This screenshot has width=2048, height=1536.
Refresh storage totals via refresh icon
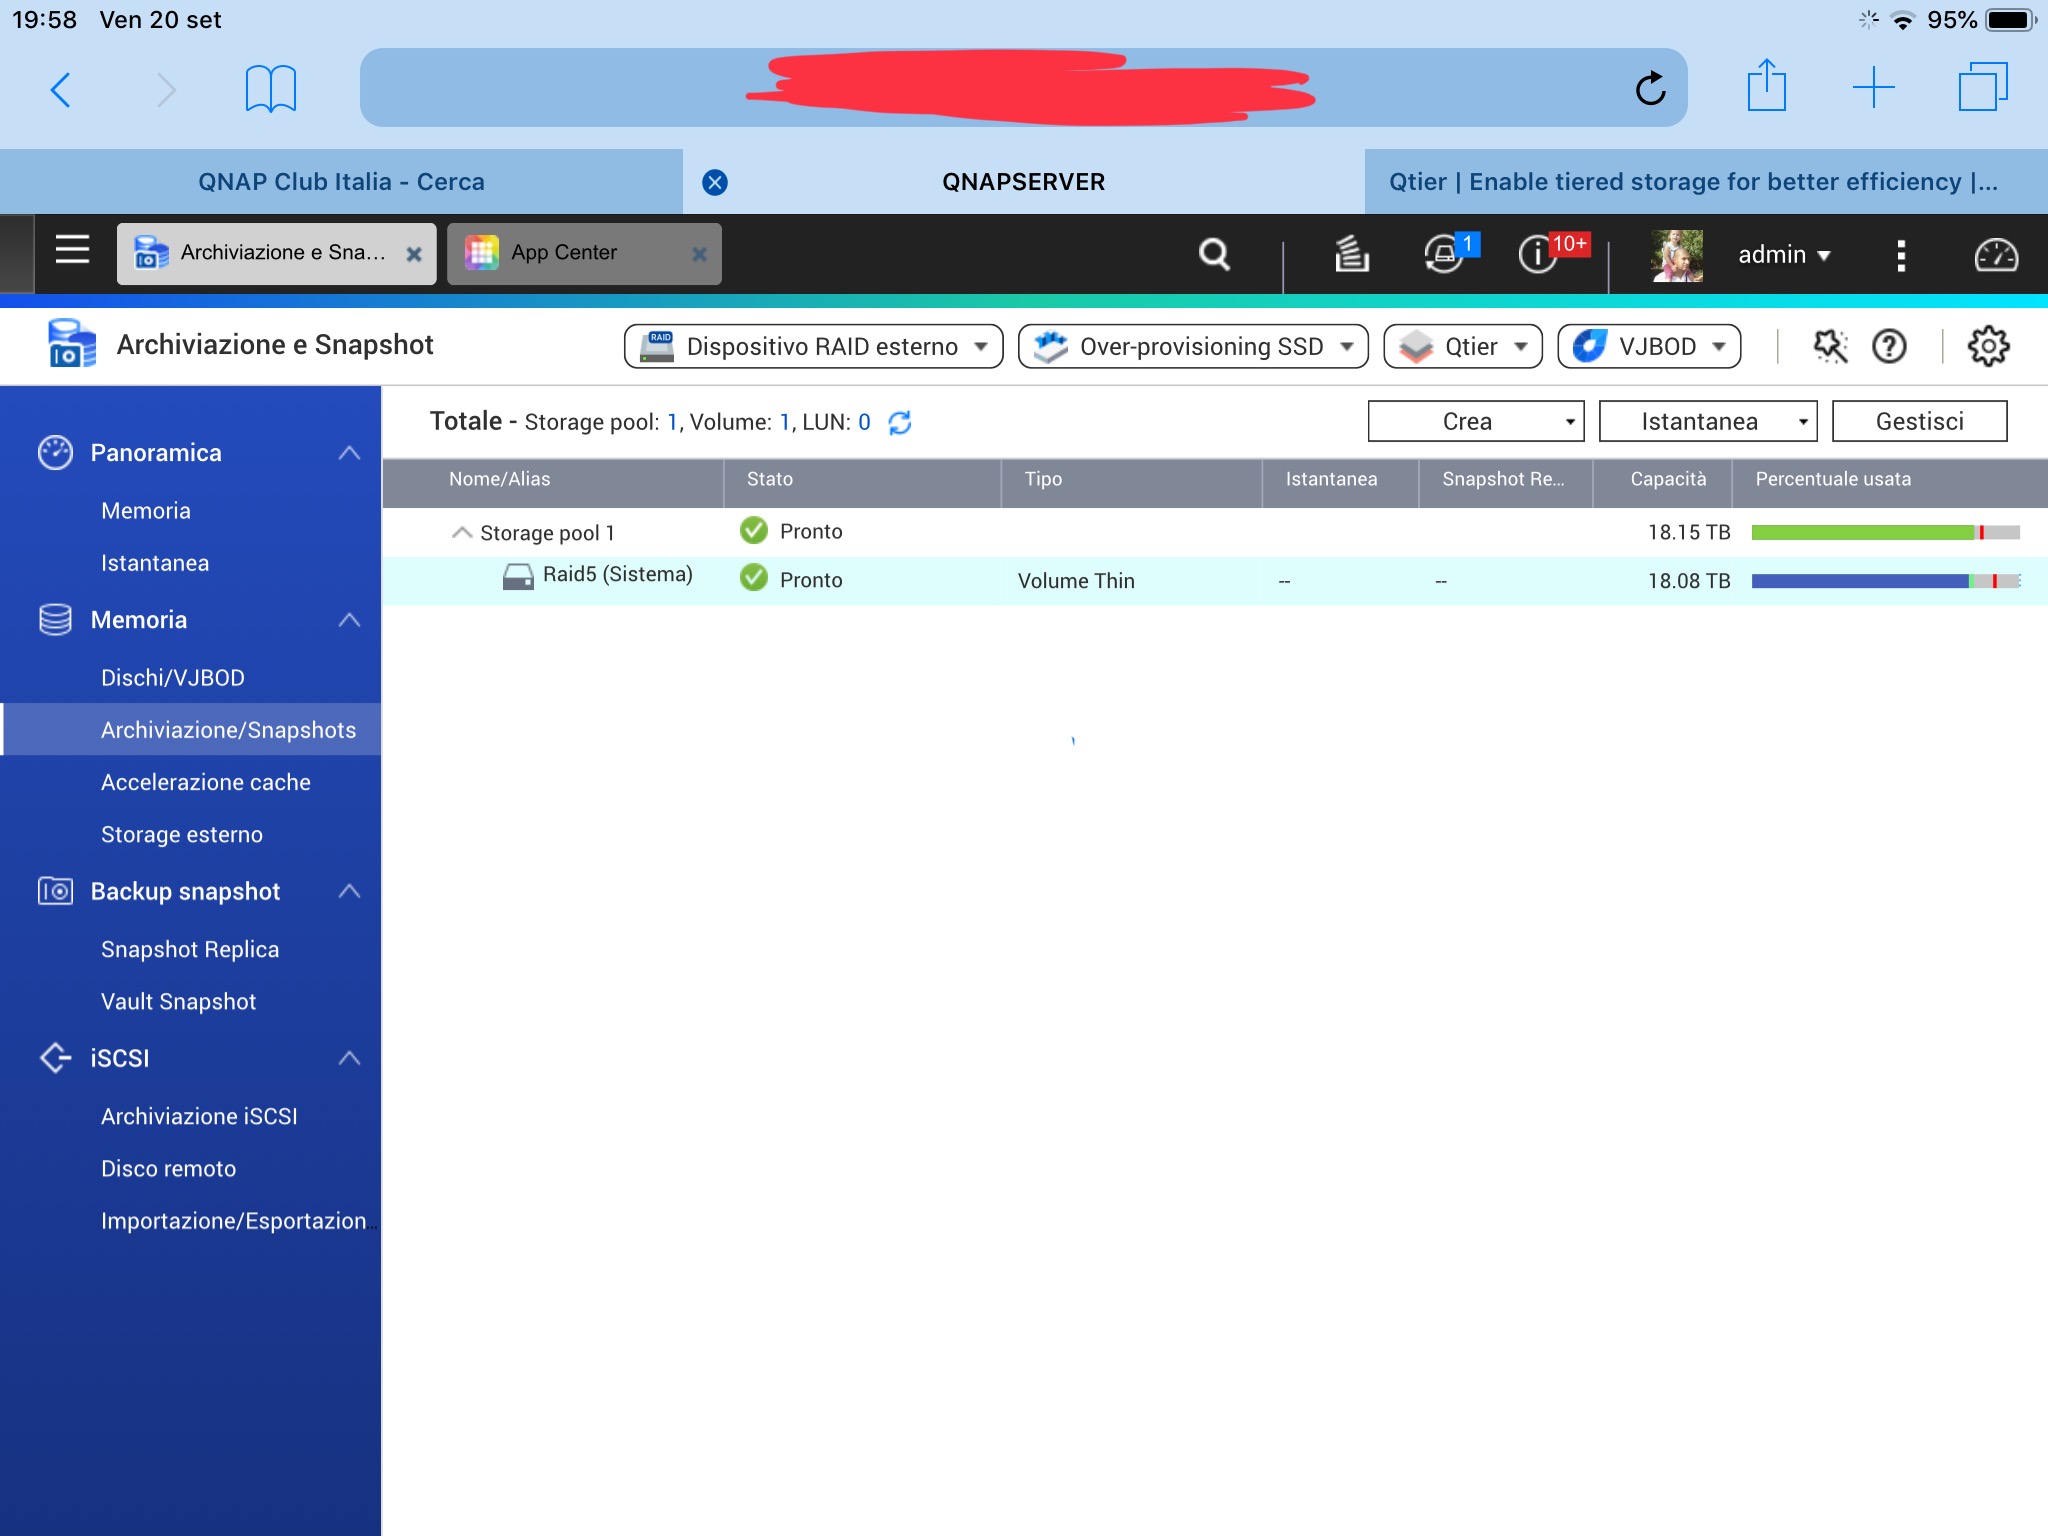click(900, 422)
